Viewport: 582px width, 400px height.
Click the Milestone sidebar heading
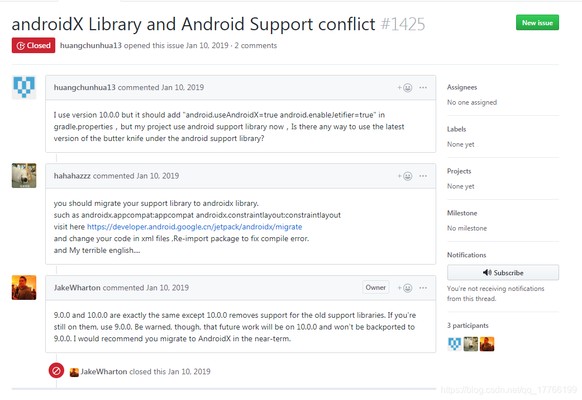[462, 213]
